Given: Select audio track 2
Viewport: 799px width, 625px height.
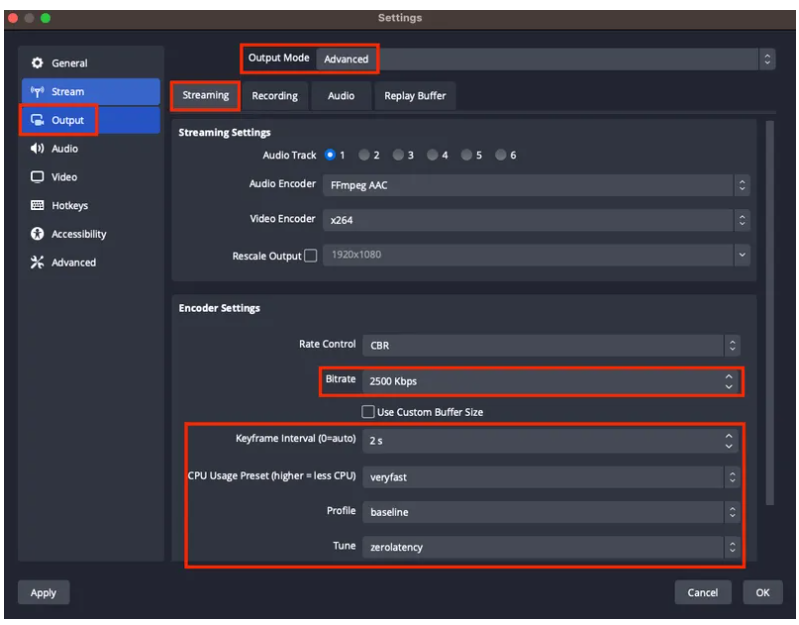Looking at the screenshot, I should (x=364, y=155).
